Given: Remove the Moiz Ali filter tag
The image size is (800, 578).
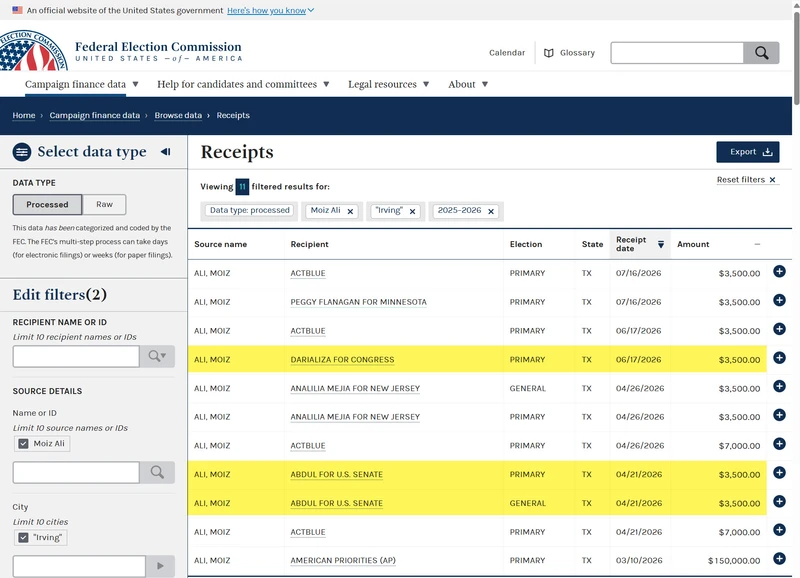Looking at the screenshot, I should pos(351,211).
